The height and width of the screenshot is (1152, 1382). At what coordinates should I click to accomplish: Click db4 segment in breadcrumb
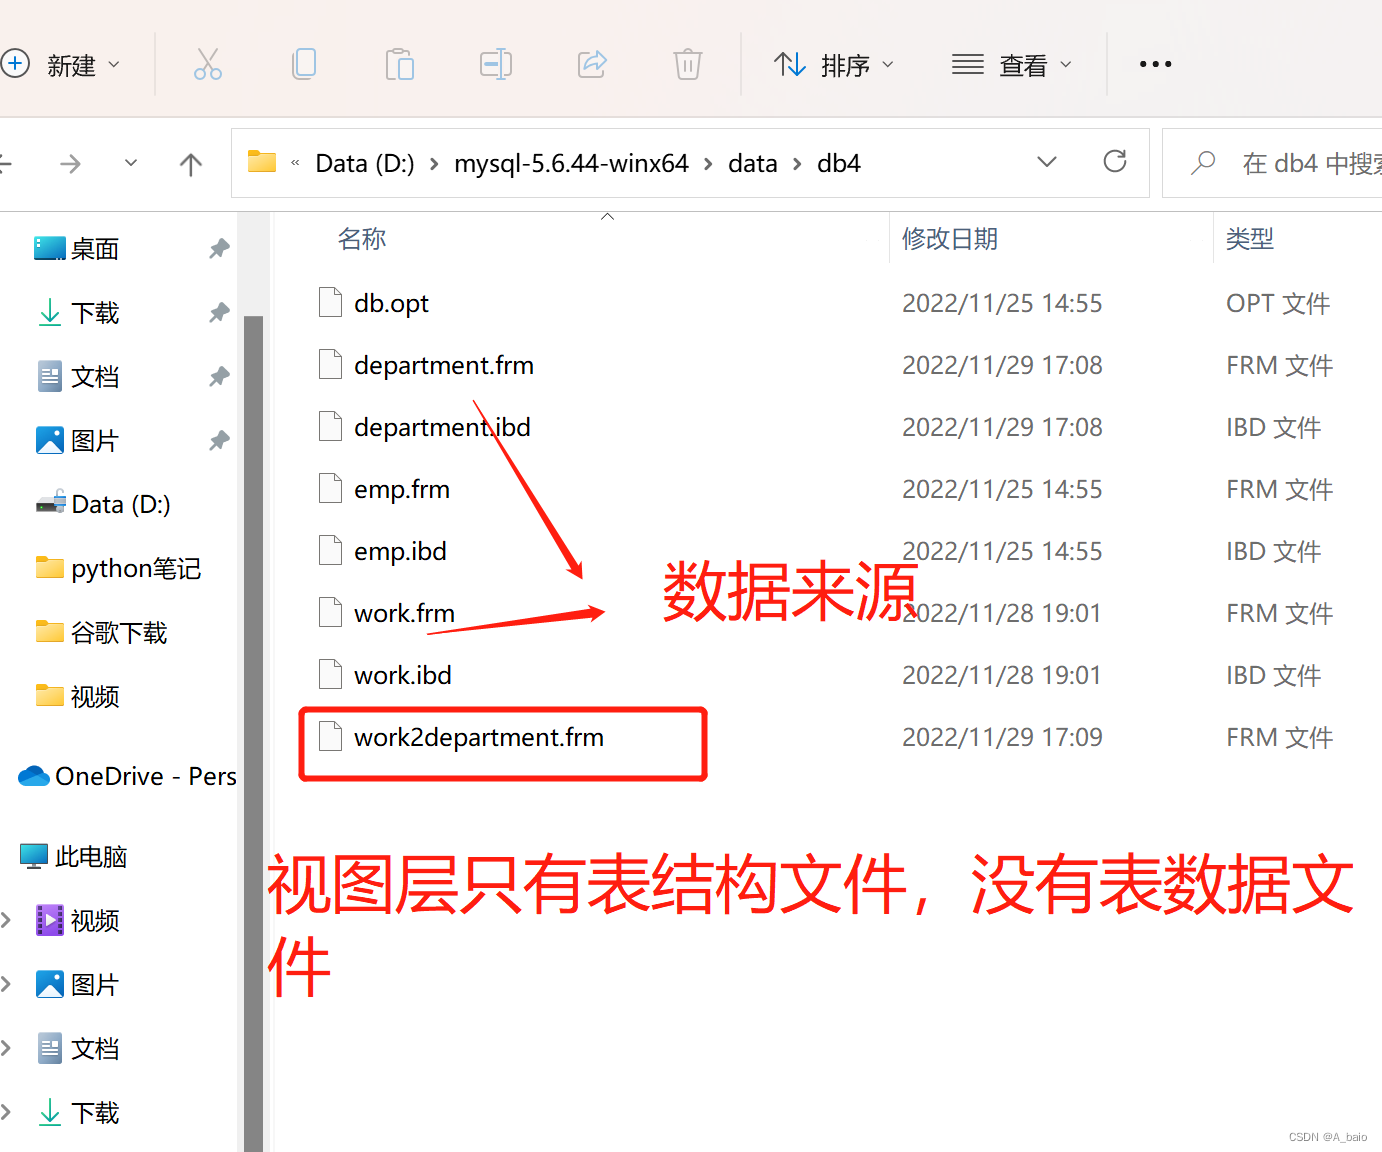coord(838,163)
